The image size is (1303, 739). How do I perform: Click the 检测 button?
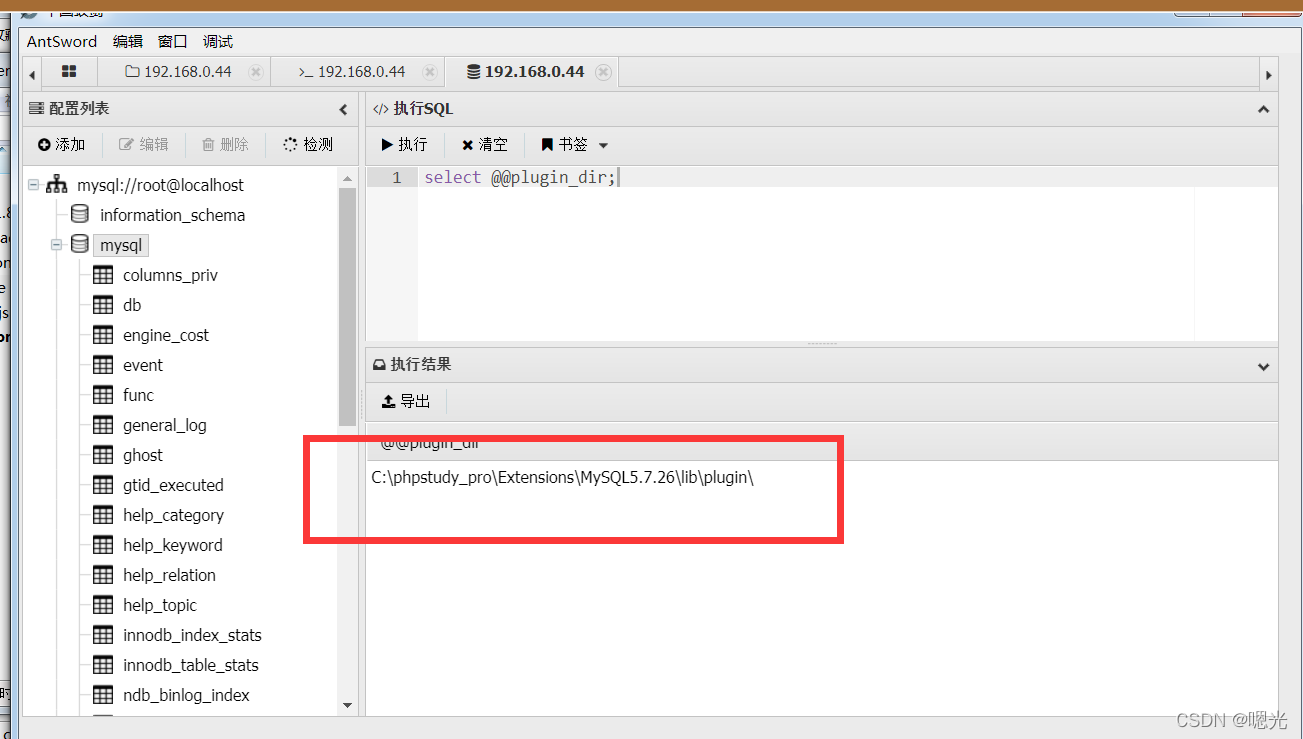308,145
